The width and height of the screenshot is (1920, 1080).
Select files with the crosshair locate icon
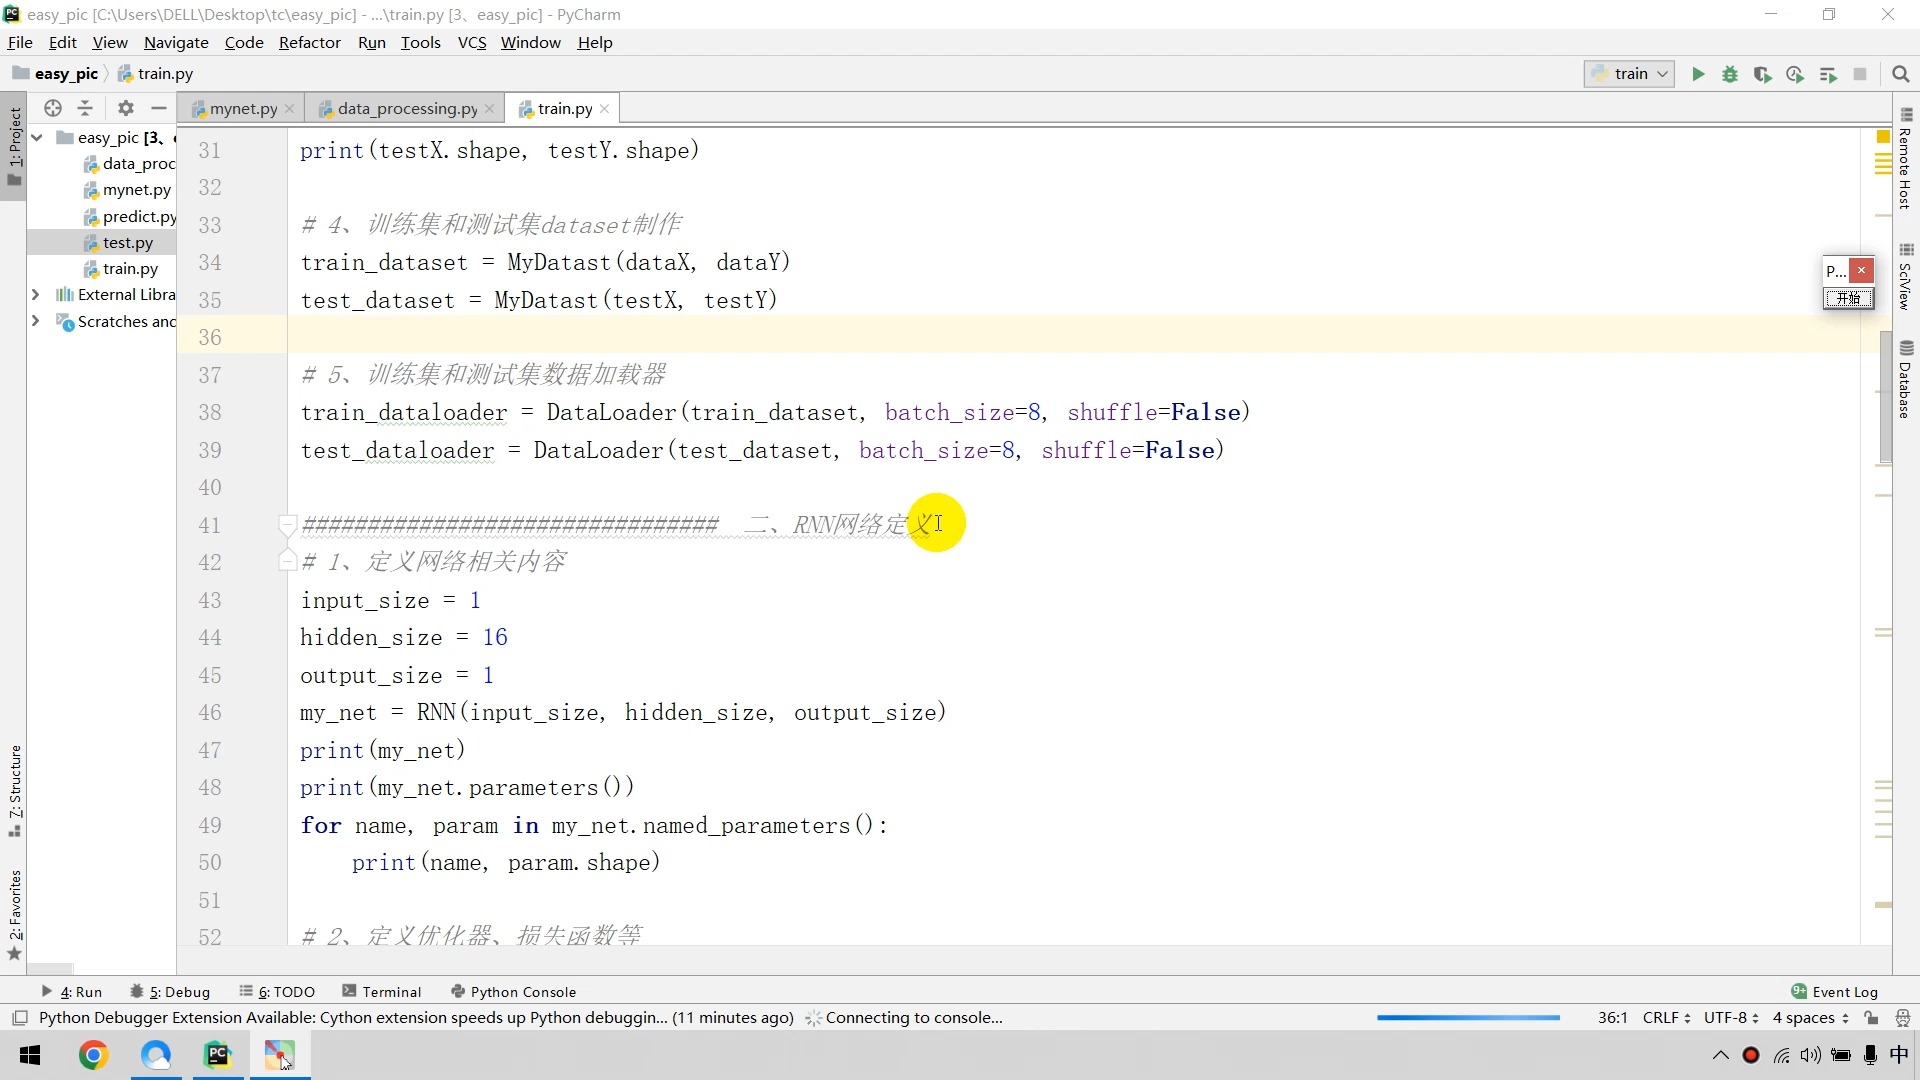click(53, 108)
